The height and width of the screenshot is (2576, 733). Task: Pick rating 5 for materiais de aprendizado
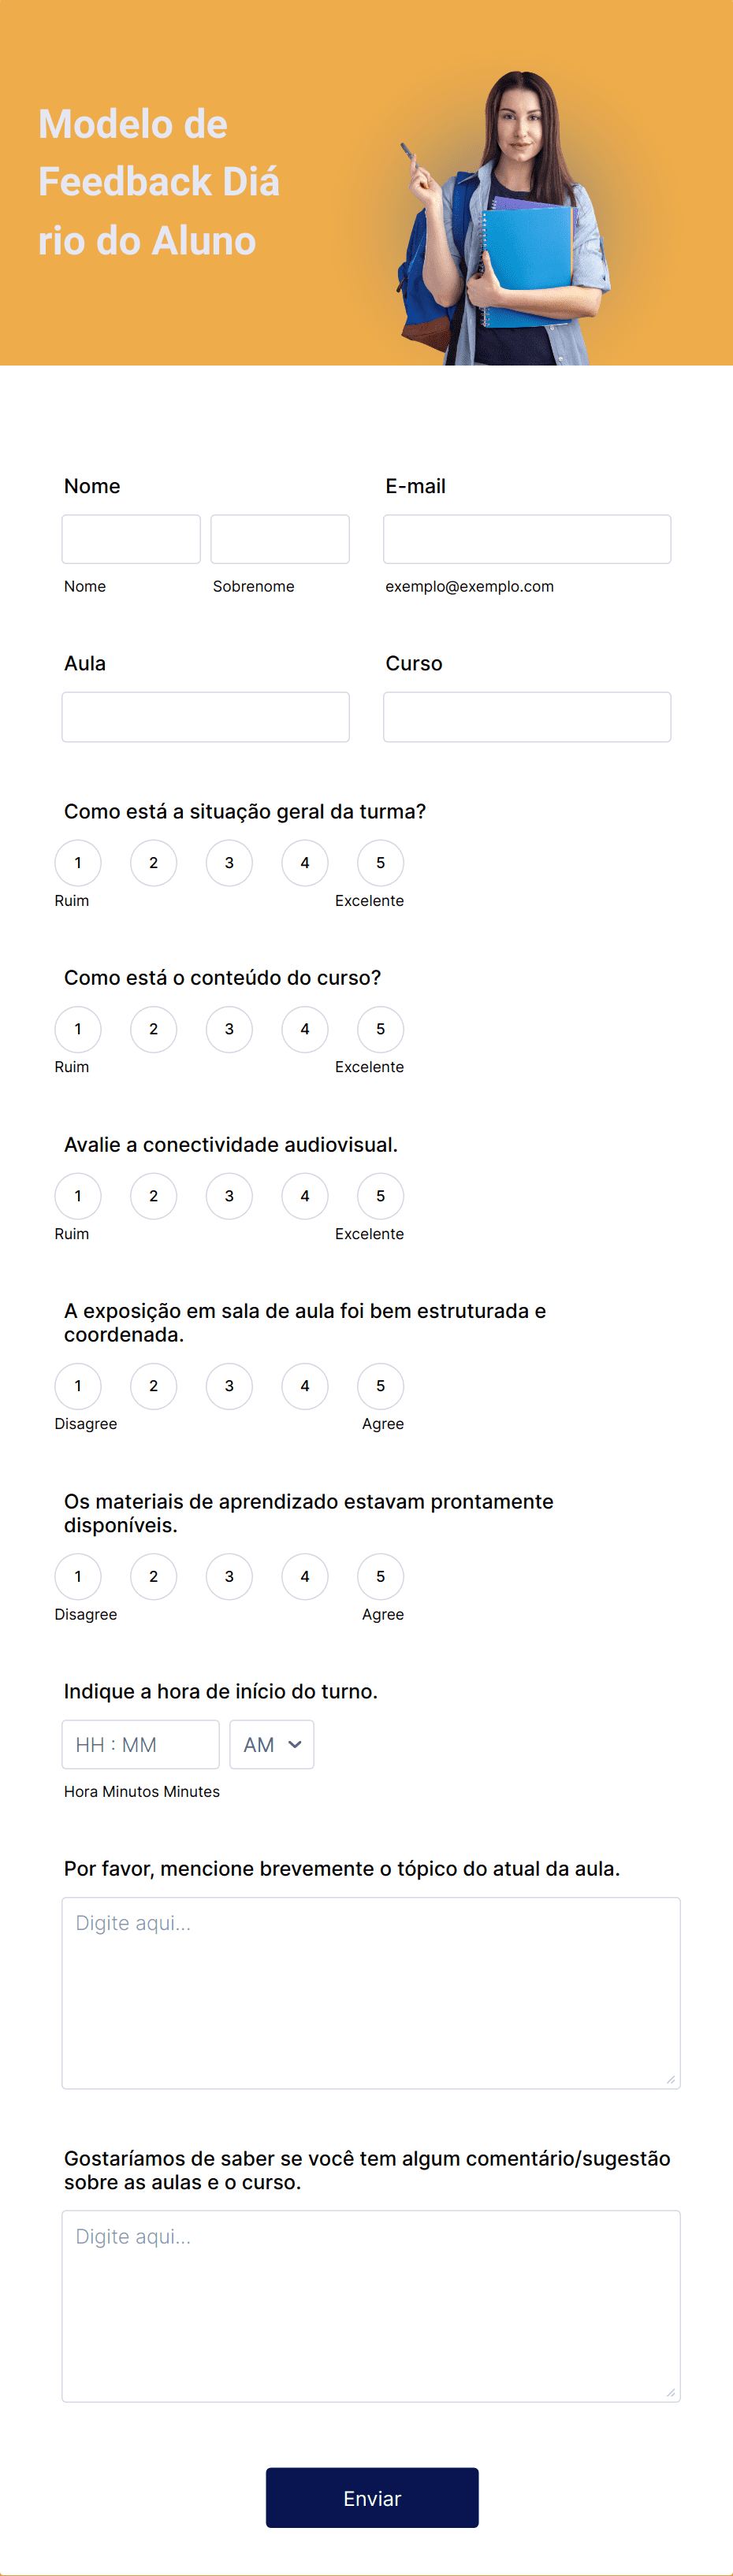(x=380, y=1576)
